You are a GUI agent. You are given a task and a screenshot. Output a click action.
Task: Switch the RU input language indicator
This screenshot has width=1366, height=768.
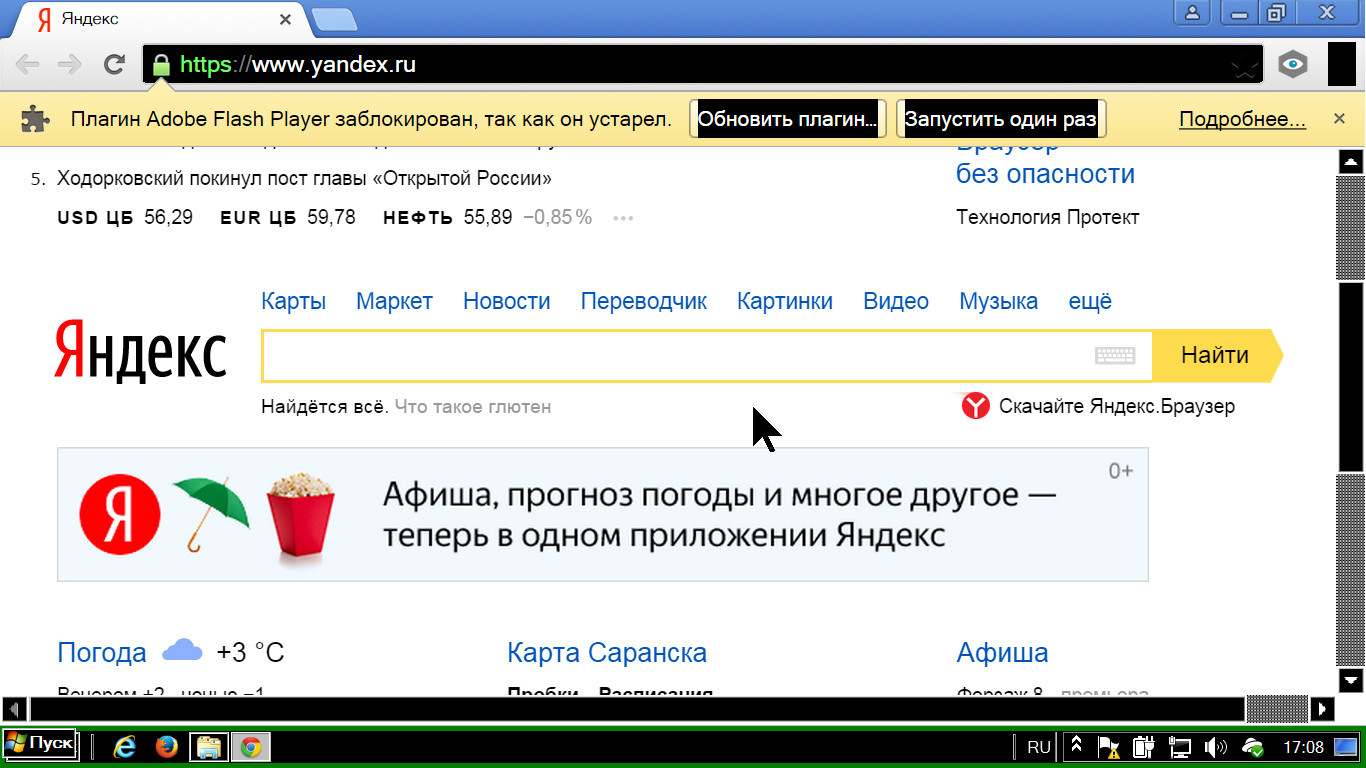tap(1039, 747)
